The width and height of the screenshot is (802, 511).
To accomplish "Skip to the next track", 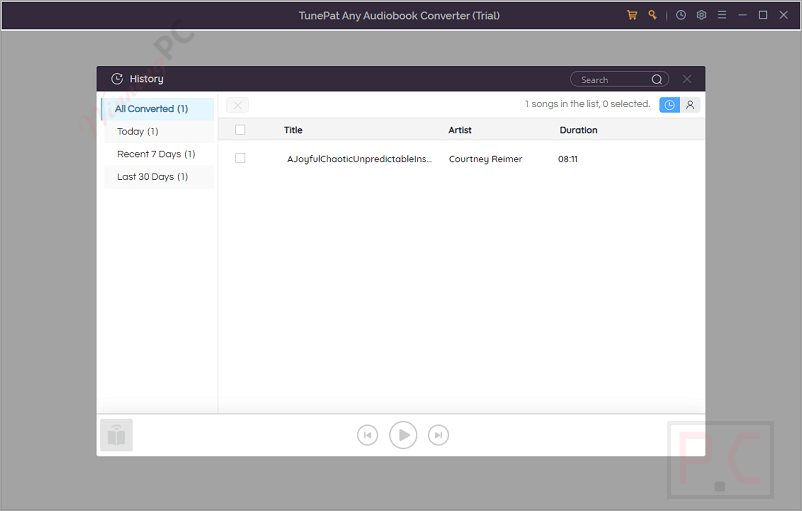I will click(x=438, y=435).
